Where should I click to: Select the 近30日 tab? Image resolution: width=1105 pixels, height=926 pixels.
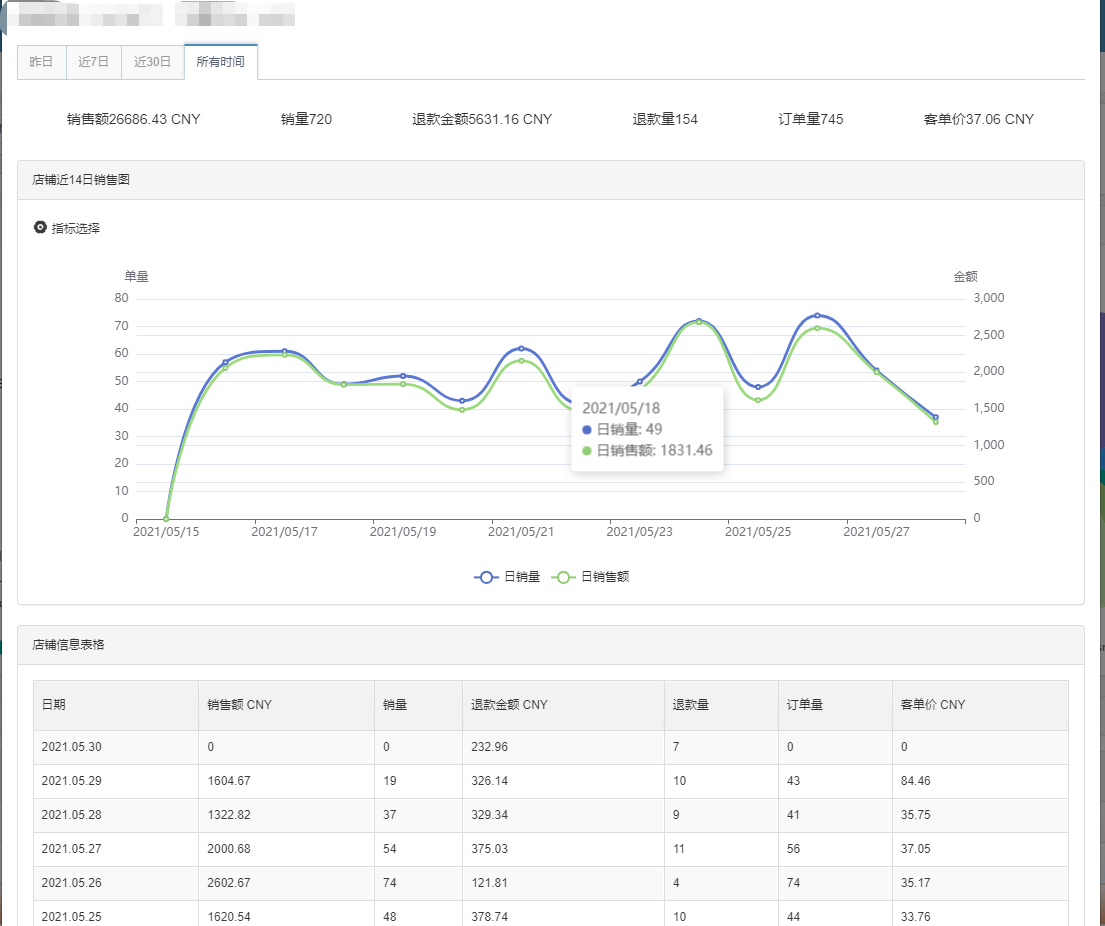[153, 62]
